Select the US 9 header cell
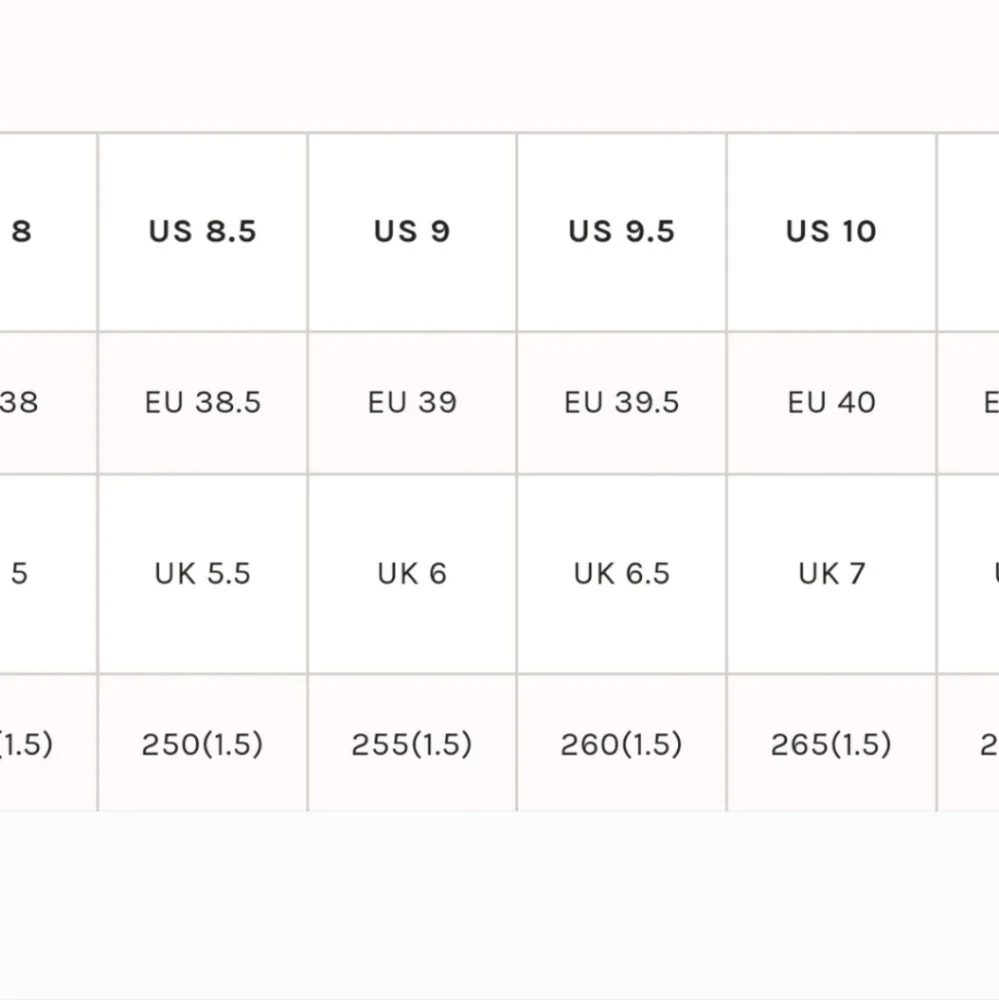 tap(412, 232)
